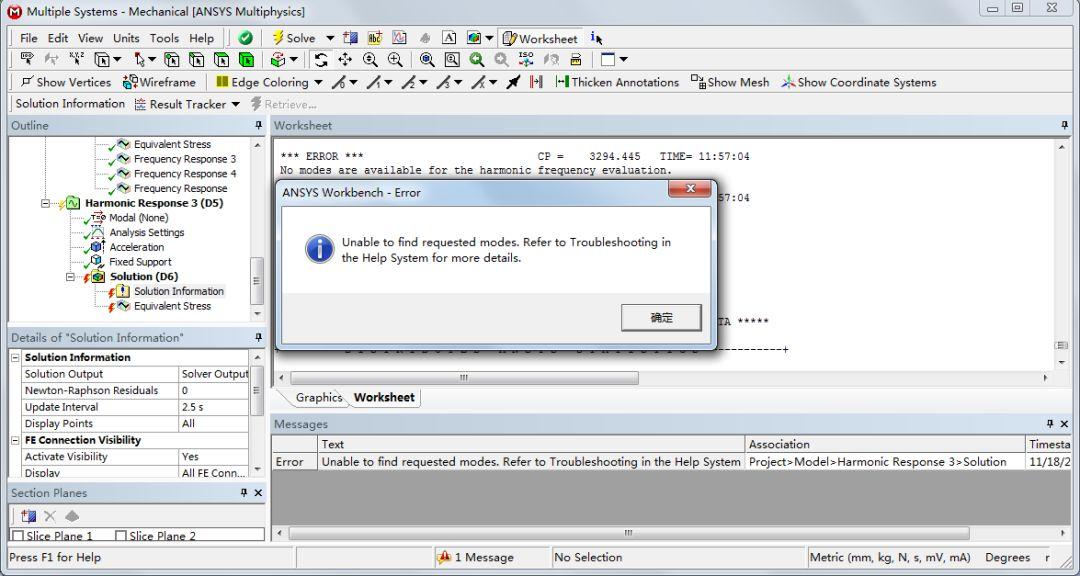Switch to the Graphics tab

[x=318, y=398]
